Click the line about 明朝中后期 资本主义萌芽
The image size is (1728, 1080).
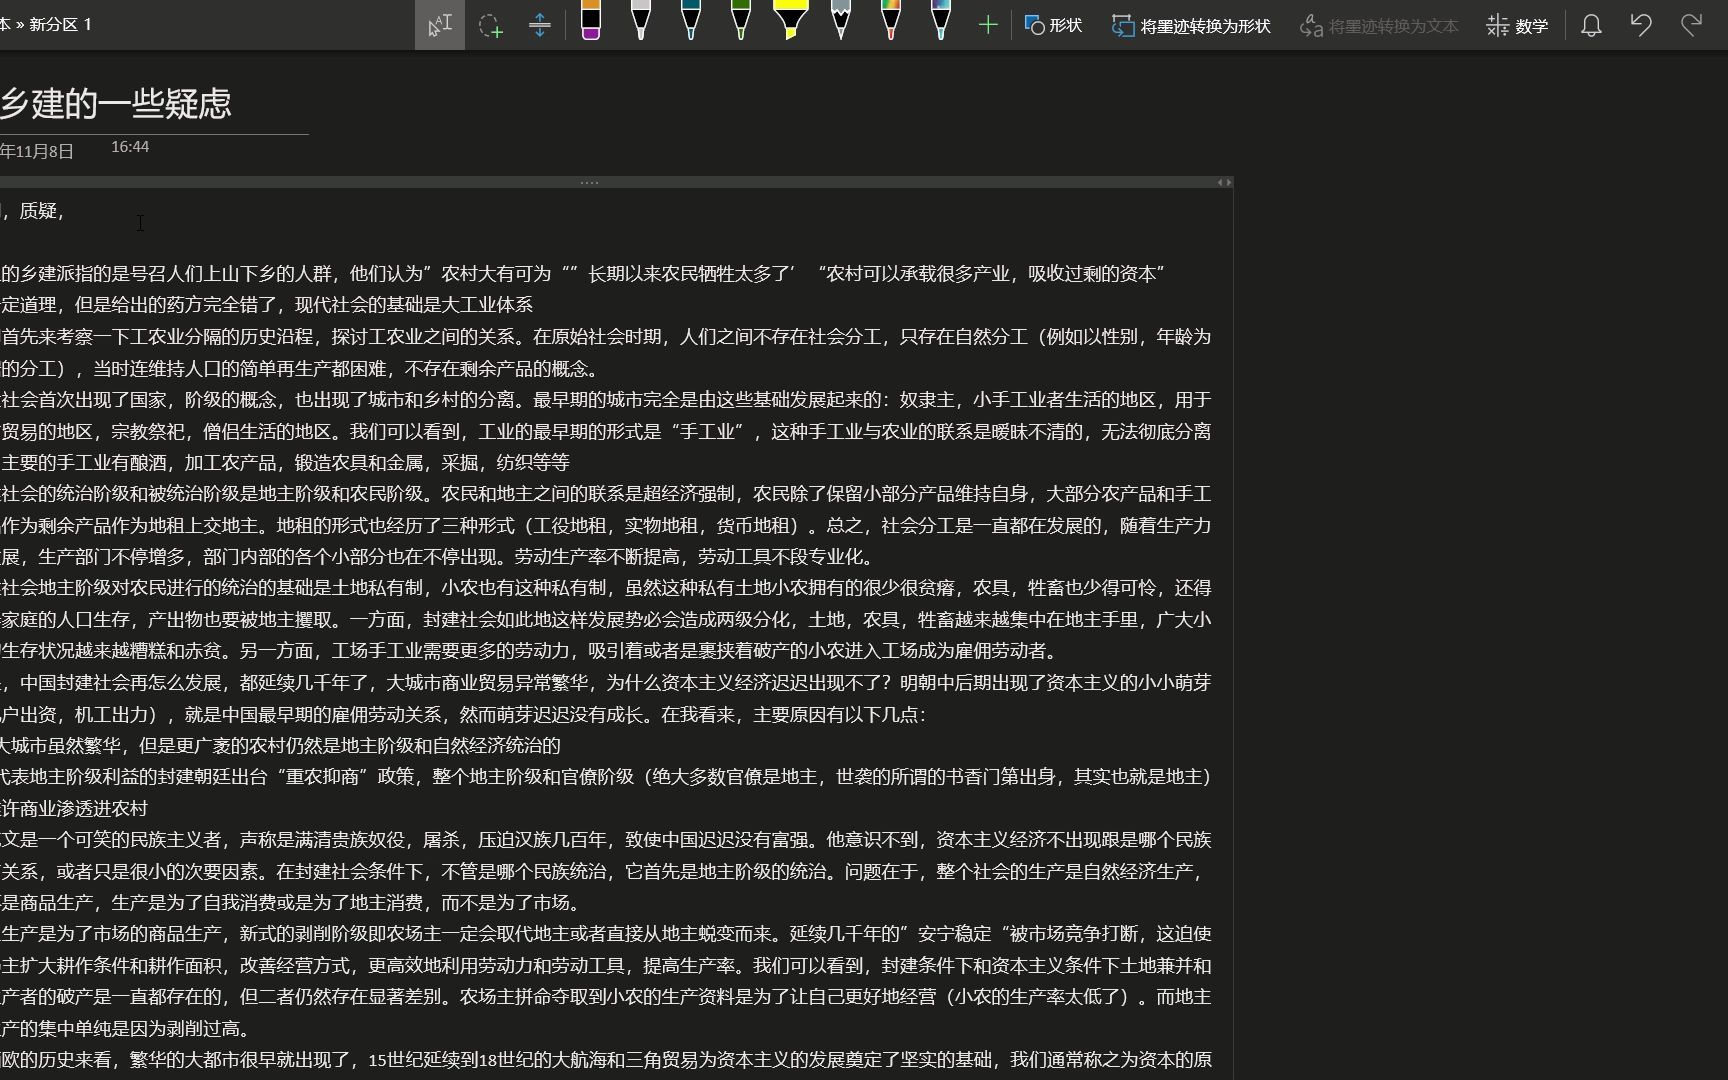606,683
